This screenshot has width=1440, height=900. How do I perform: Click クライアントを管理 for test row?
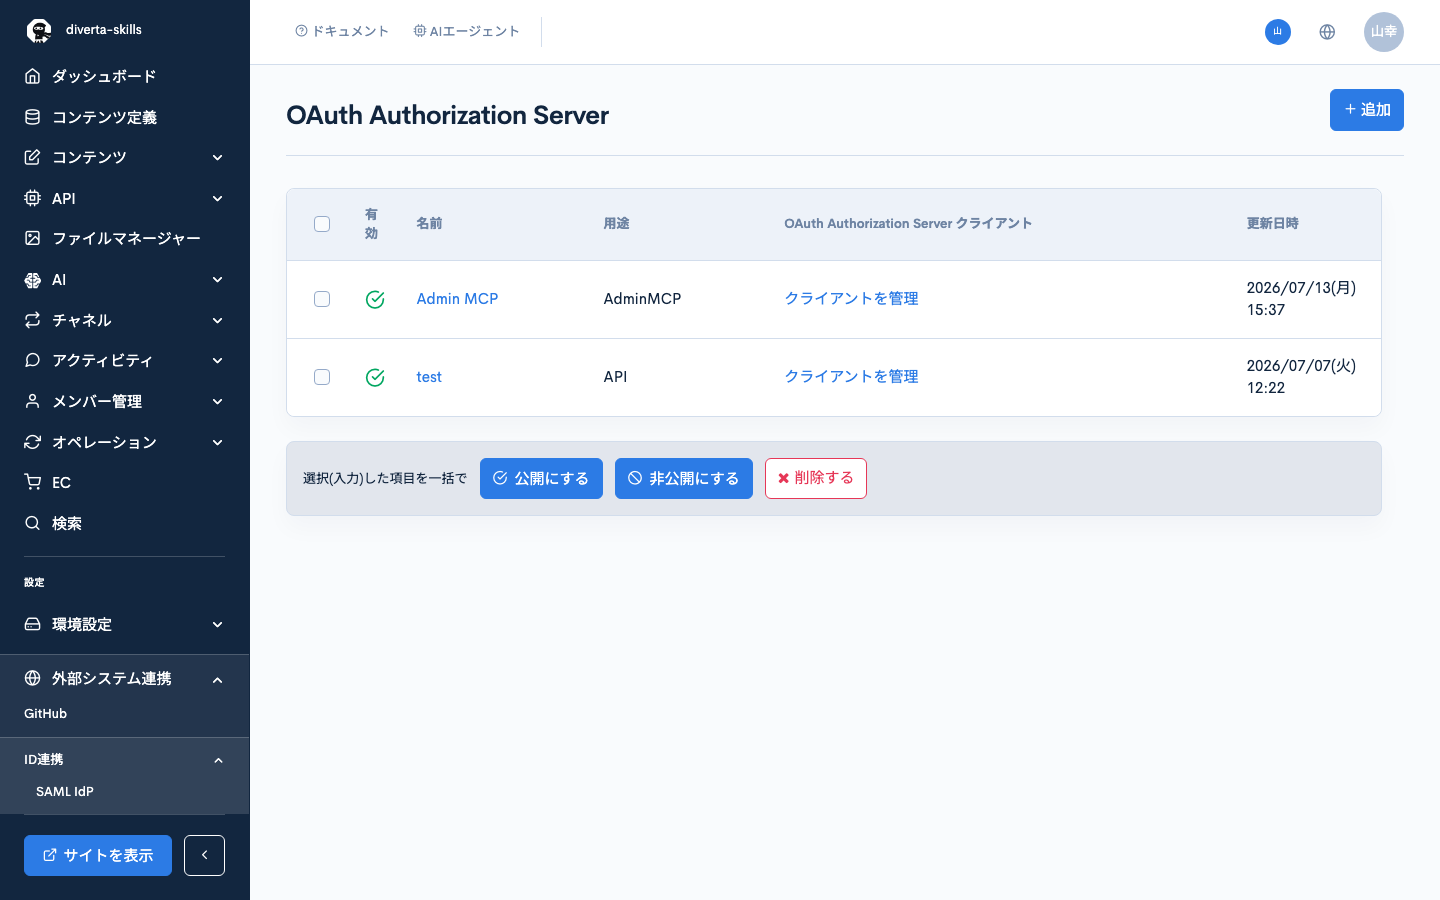point(851,377)
